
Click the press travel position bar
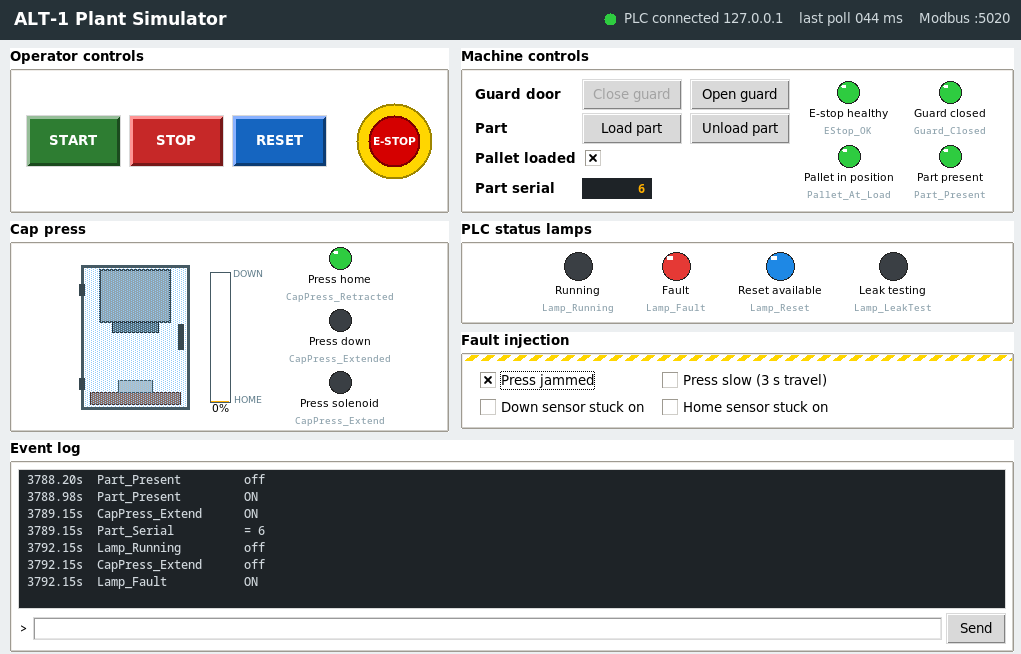pyautogui.click(x=220, y=337)
